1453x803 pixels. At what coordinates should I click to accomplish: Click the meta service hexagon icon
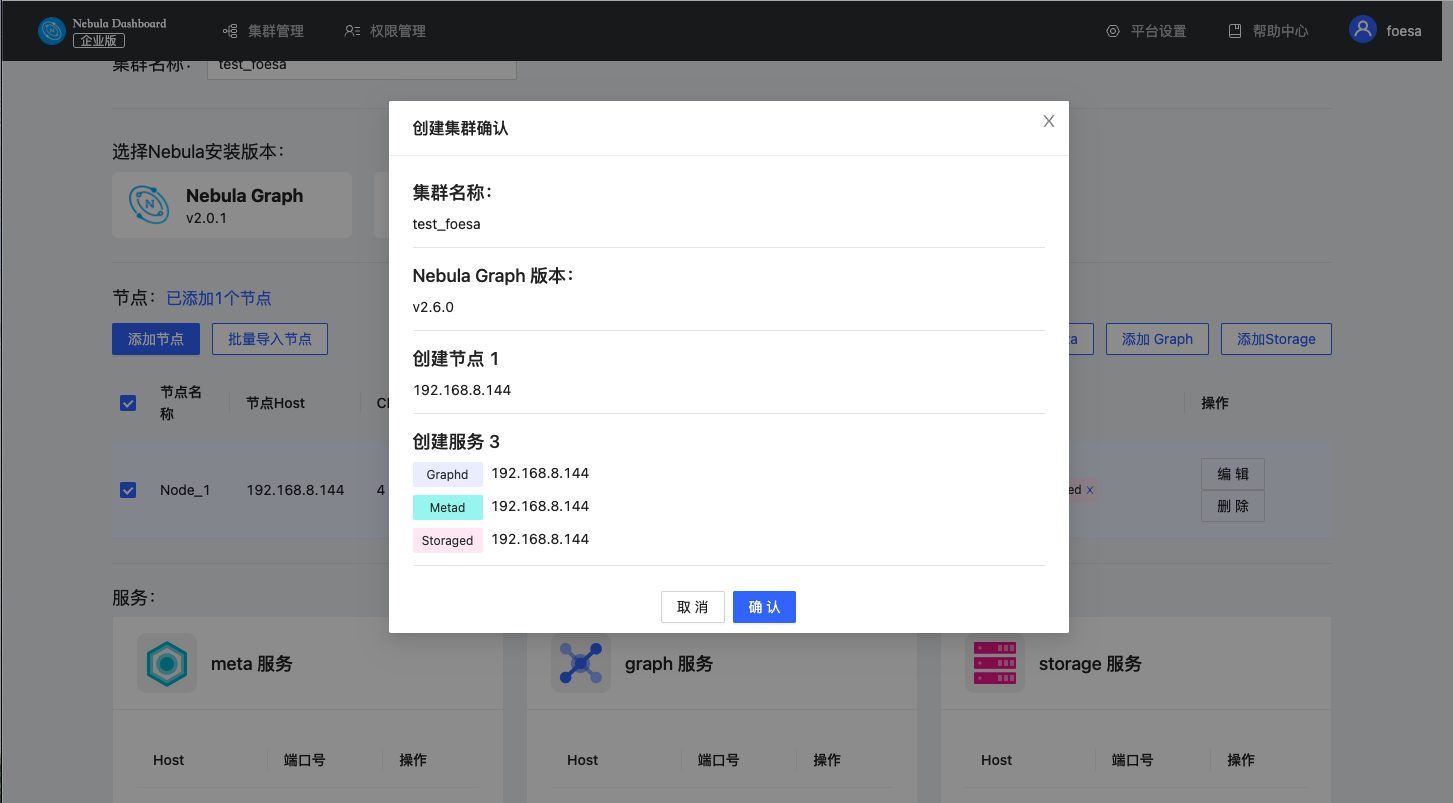pos(167,663)
